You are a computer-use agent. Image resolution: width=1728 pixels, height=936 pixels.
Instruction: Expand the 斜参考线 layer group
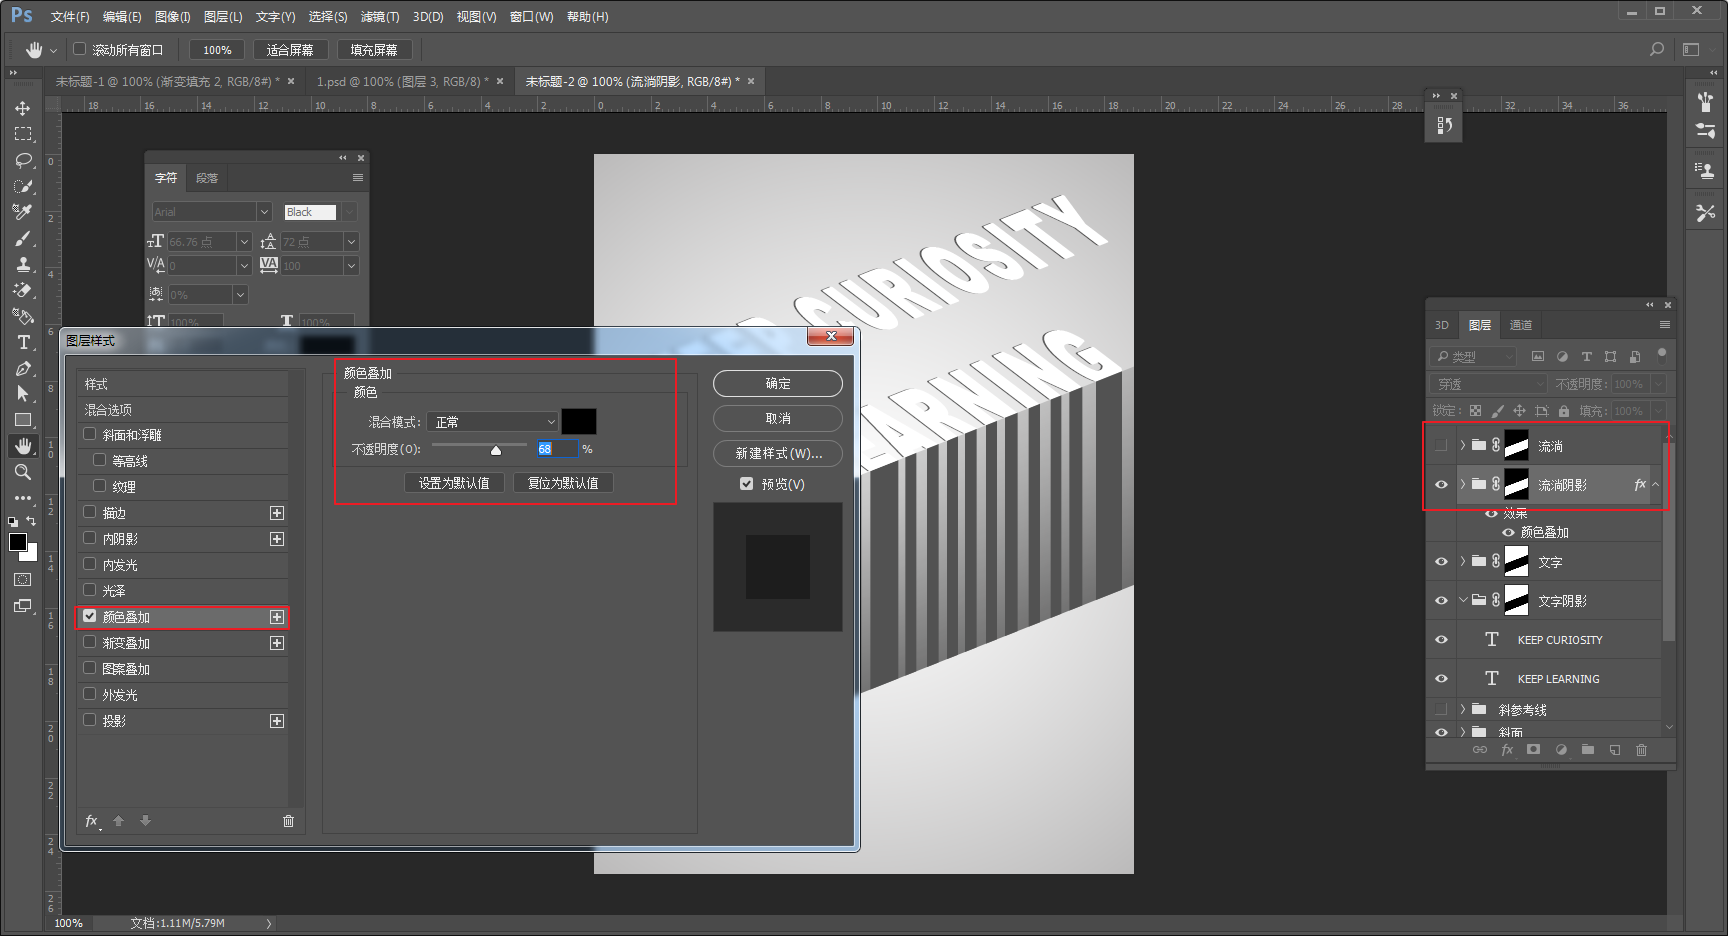pos(1462,709)
